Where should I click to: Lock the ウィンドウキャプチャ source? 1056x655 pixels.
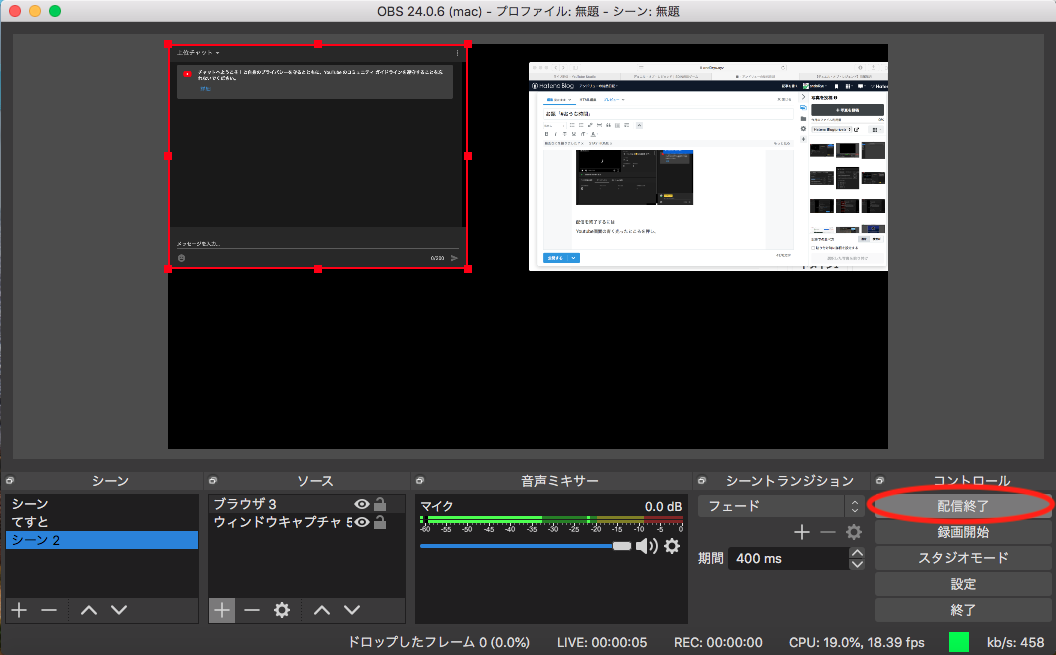point(378,522)
